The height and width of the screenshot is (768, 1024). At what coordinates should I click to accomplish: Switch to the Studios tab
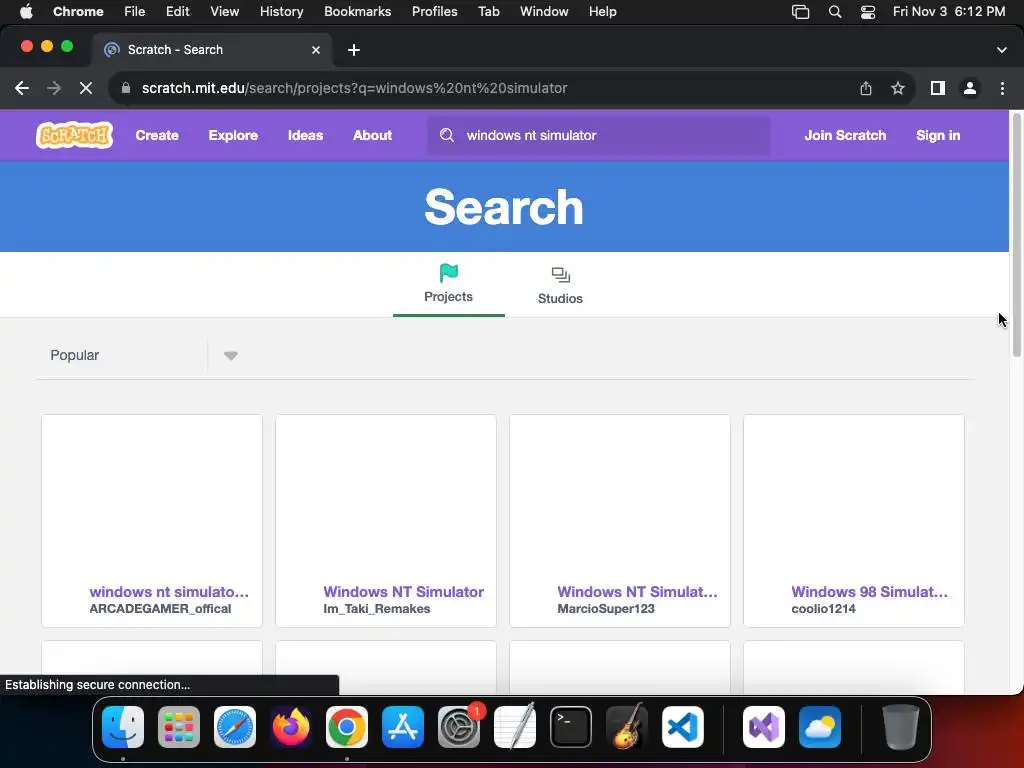point(560,285)
